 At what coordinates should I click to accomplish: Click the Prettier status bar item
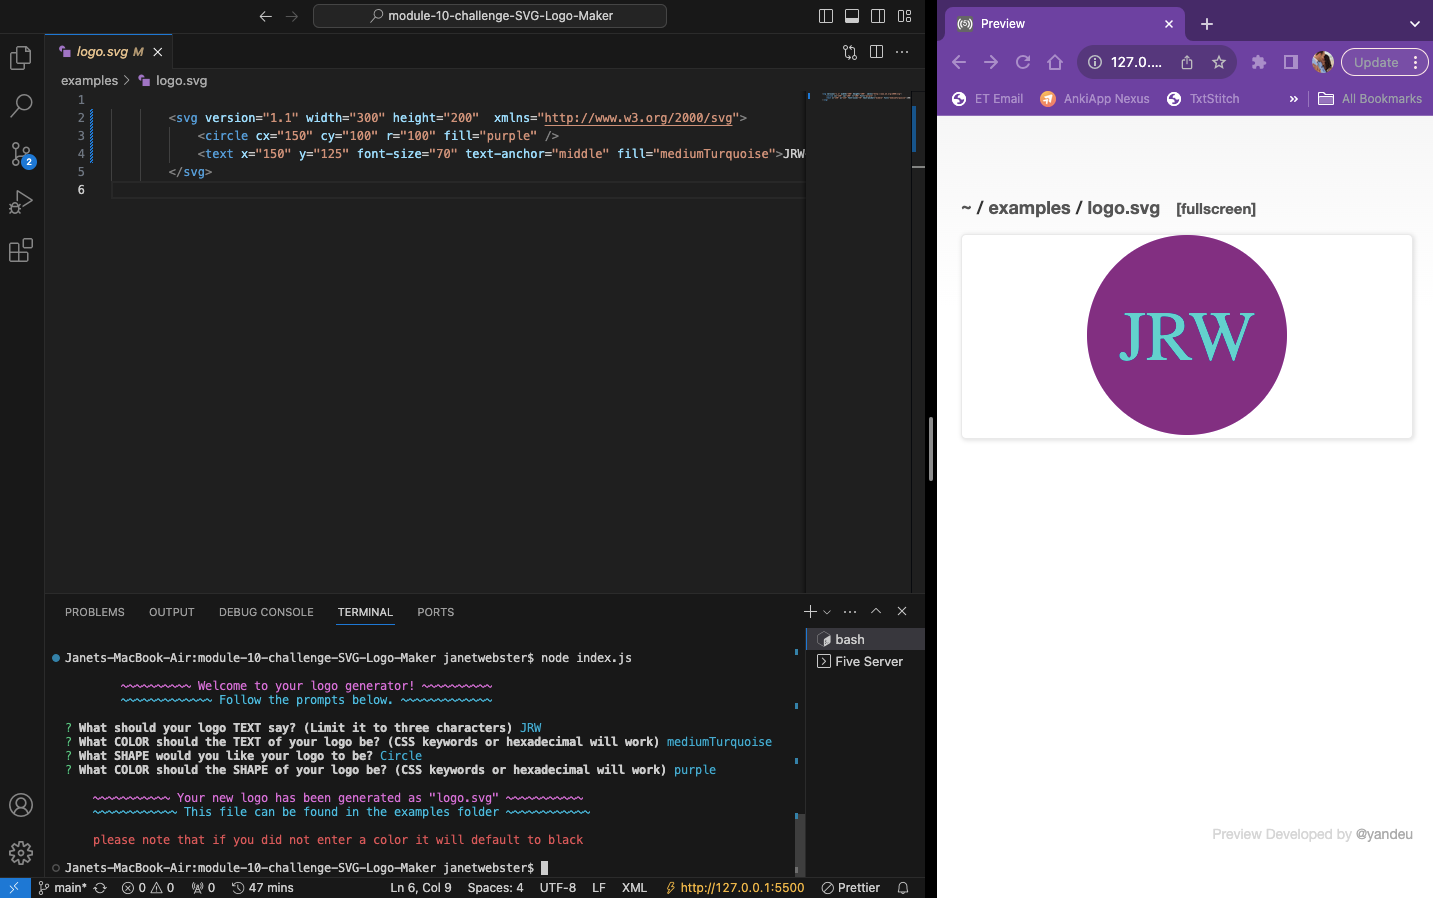click(x=851, y=888)
